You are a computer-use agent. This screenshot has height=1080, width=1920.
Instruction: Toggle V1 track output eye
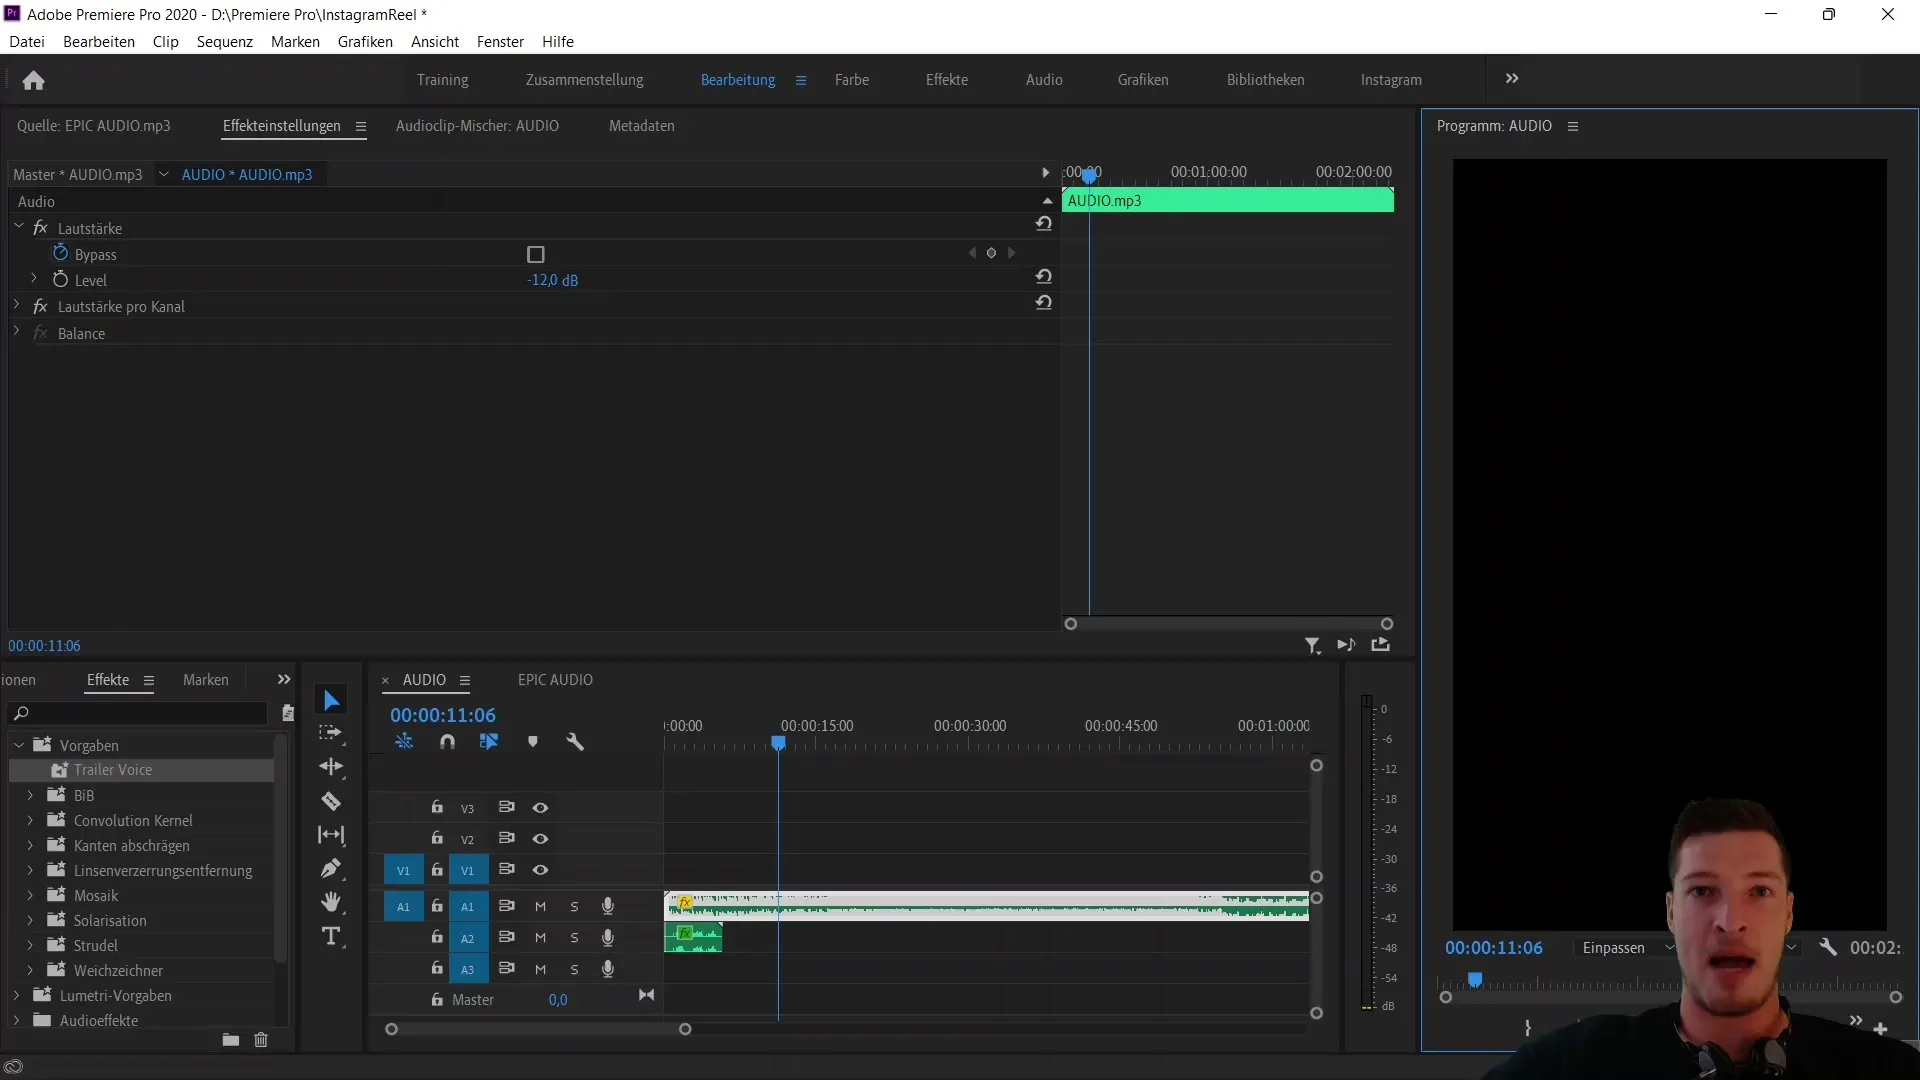tap(540, 870)
